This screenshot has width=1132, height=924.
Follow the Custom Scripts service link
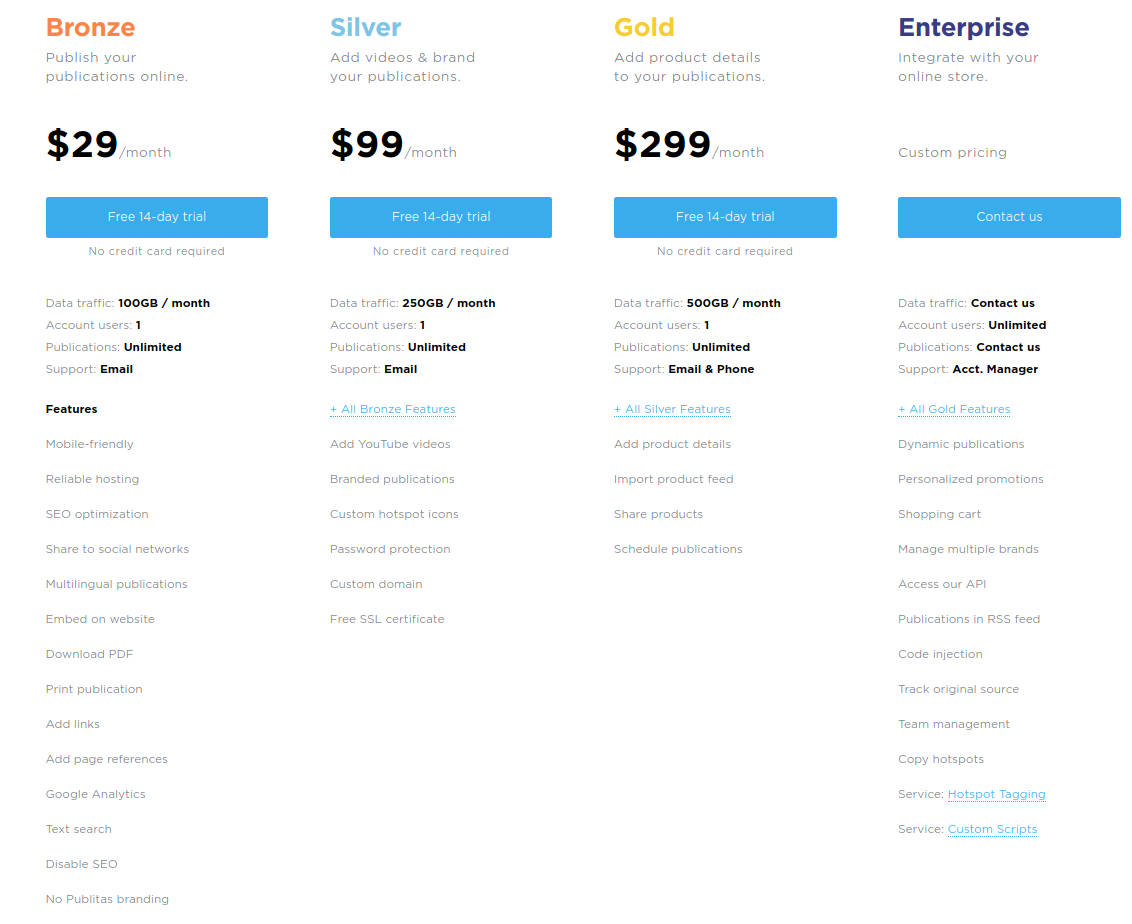[992, 829]
